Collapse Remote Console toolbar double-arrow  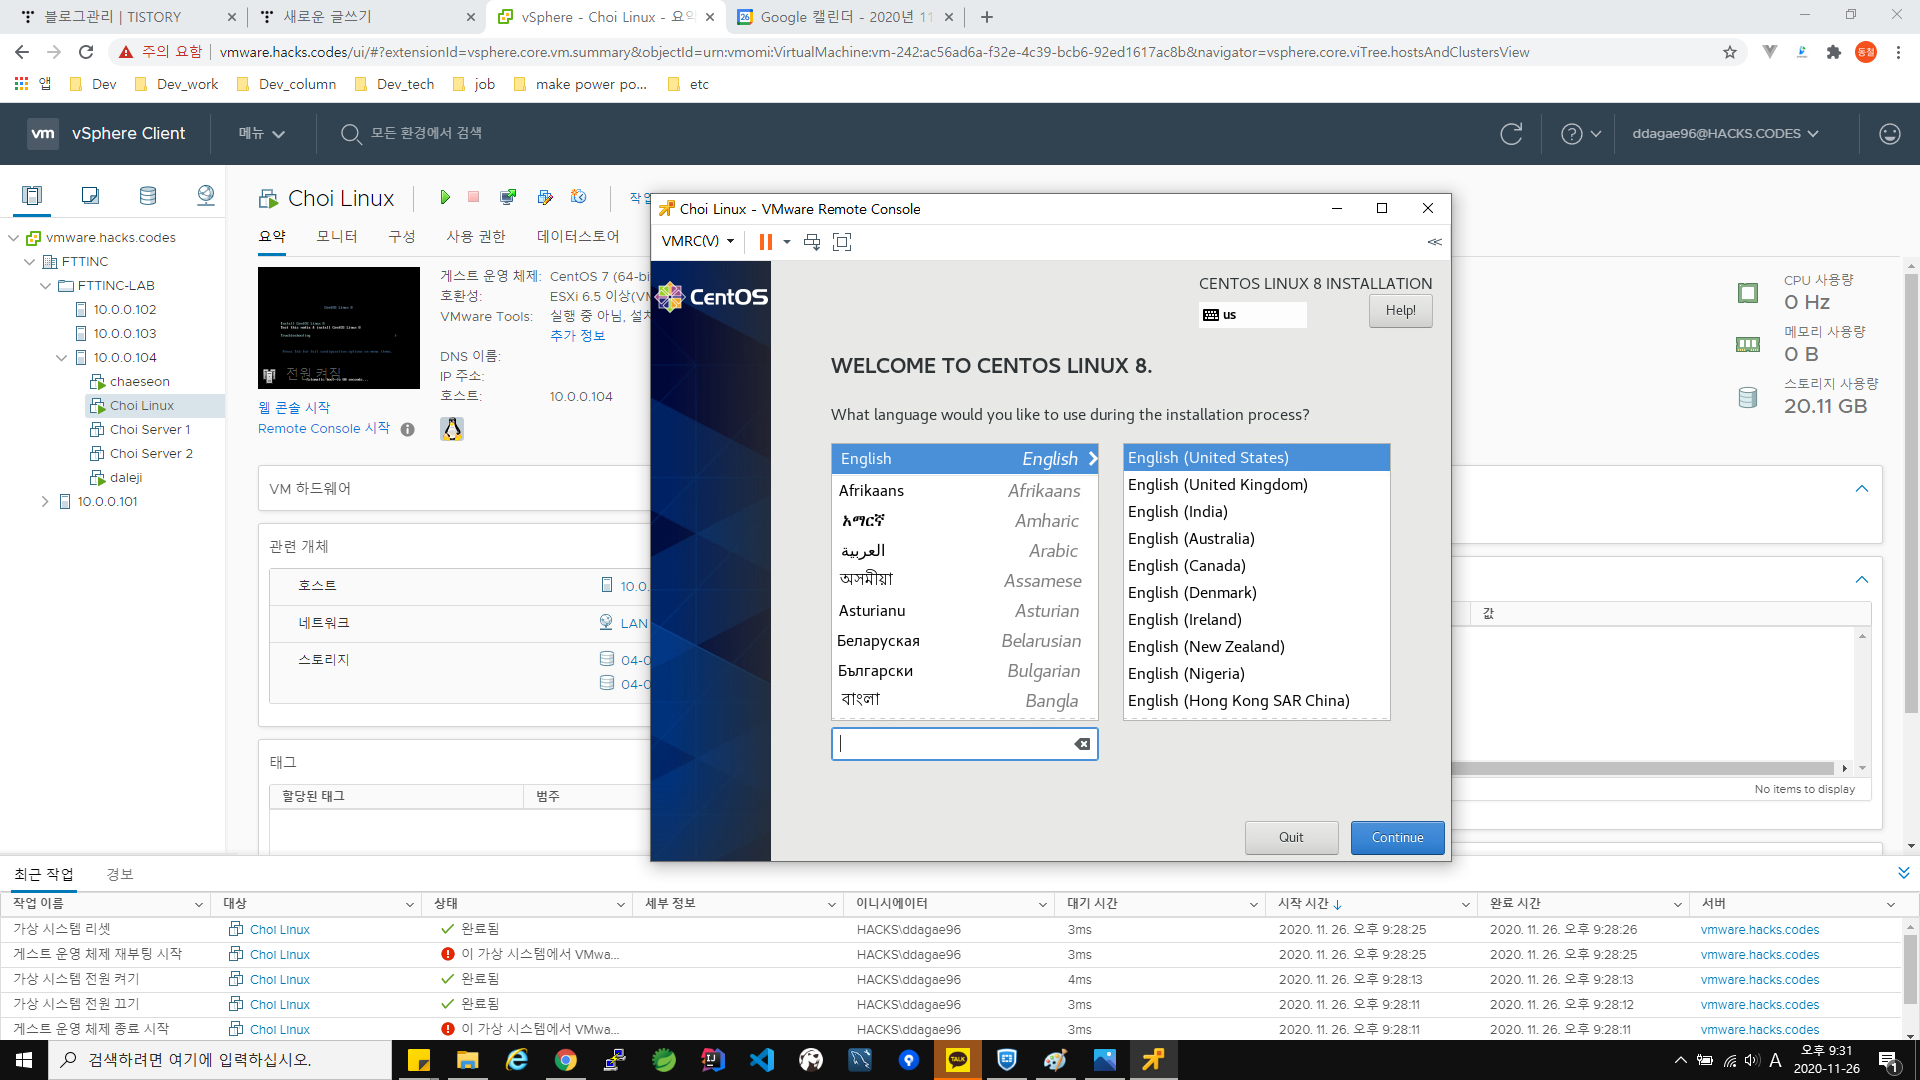[1434, 241]
